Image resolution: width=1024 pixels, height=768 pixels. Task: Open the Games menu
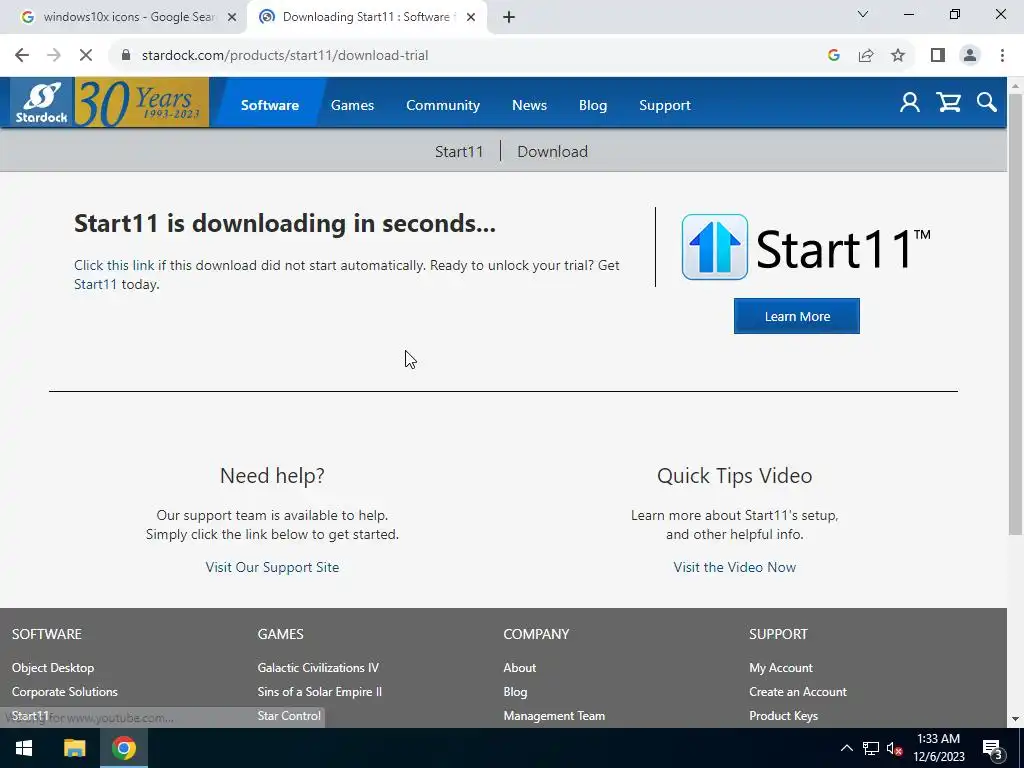click(352, 105)
